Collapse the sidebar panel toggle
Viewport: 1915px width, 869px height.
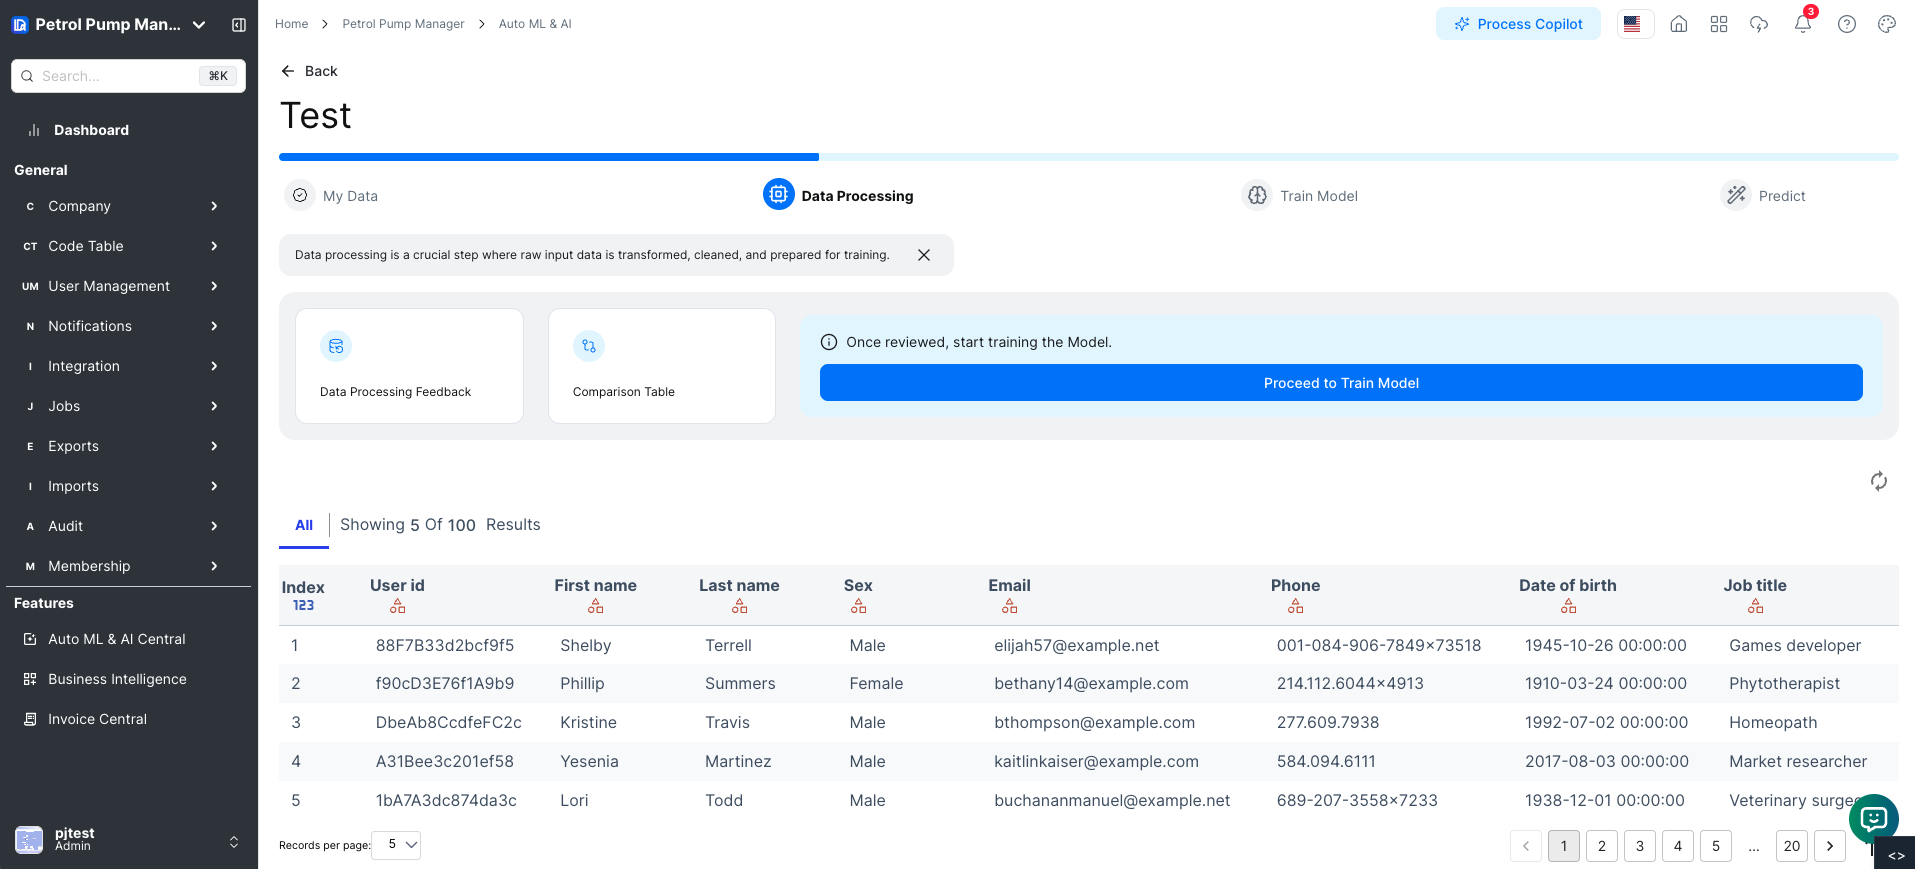239,25
